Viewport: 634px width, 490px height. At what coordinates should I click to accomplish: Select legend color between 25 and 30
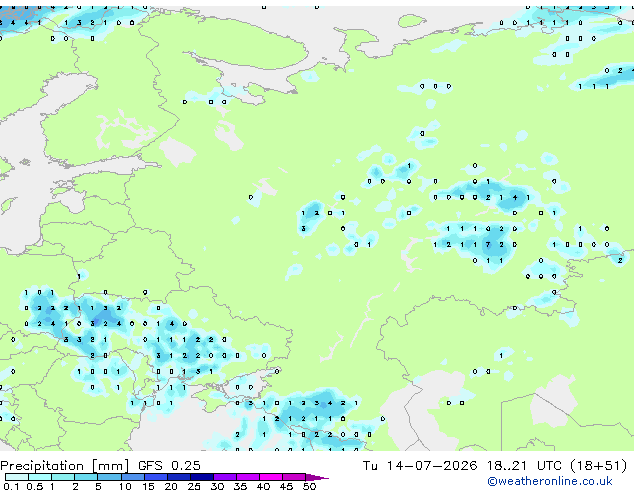point(201,477)
